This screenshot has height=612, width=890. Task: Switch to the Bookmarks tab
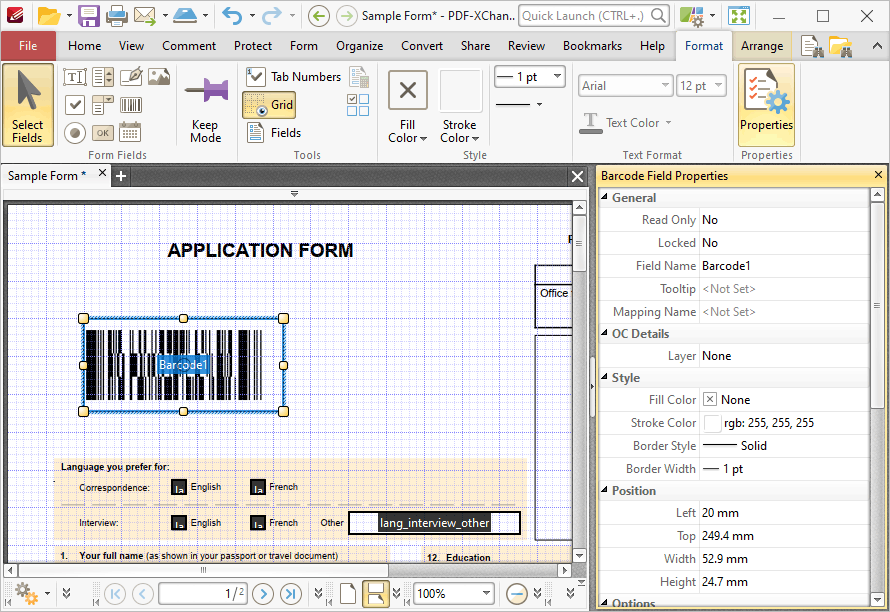(x=592, y=46)
